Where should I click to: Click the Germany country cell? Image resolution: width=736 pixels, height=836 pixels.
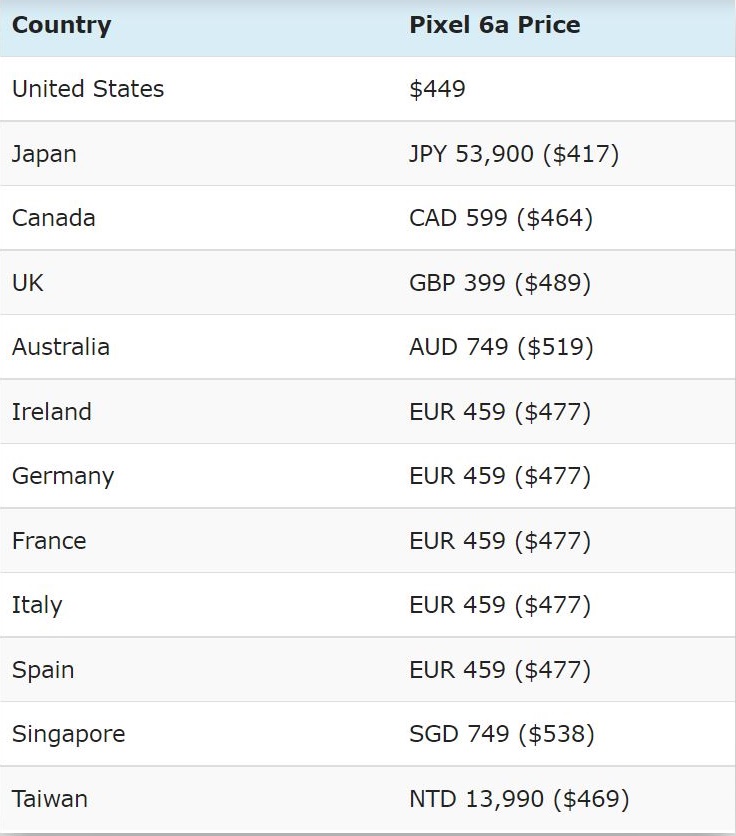click(63, 476)
